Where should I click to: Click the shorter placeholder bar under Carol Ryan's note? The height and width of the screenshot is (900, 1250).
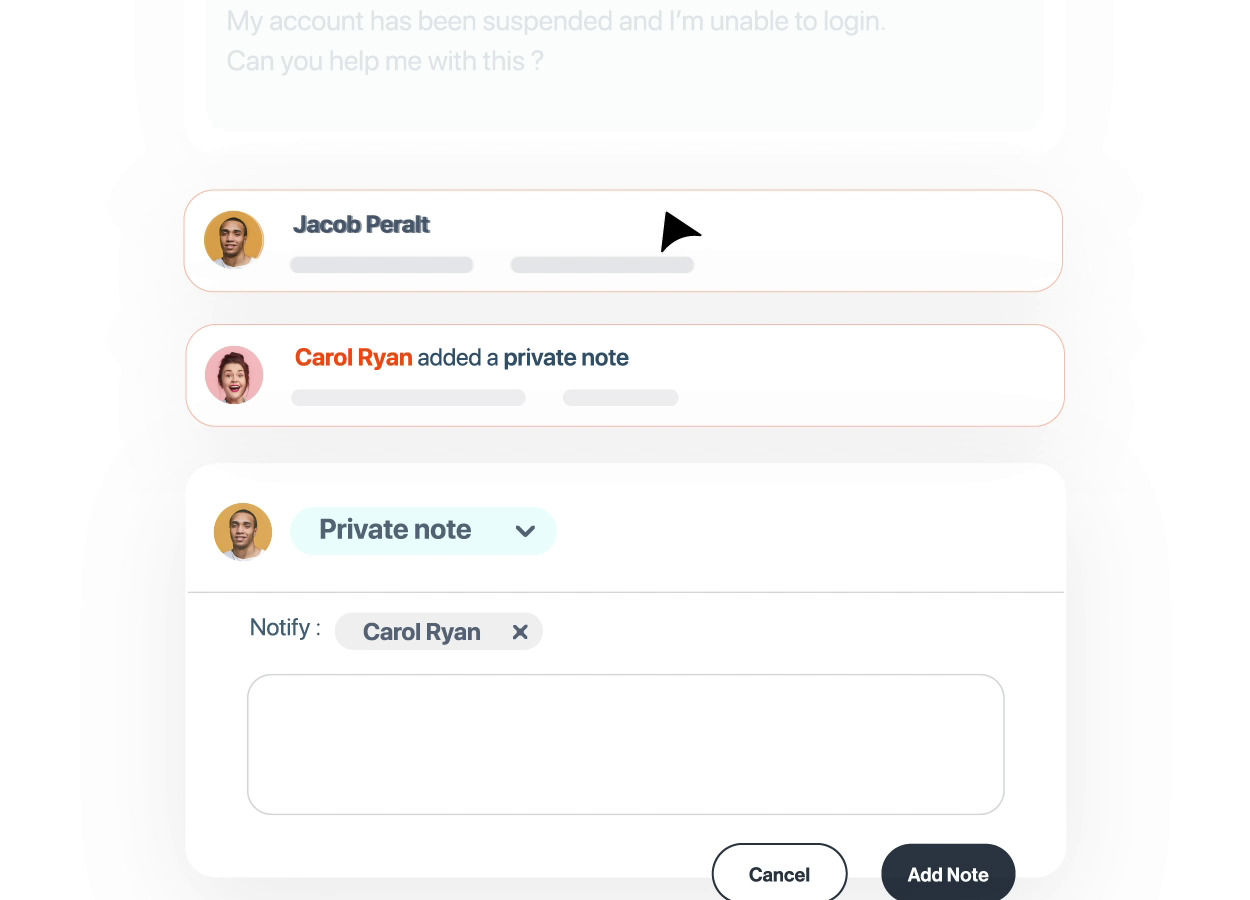coord(620,398)
